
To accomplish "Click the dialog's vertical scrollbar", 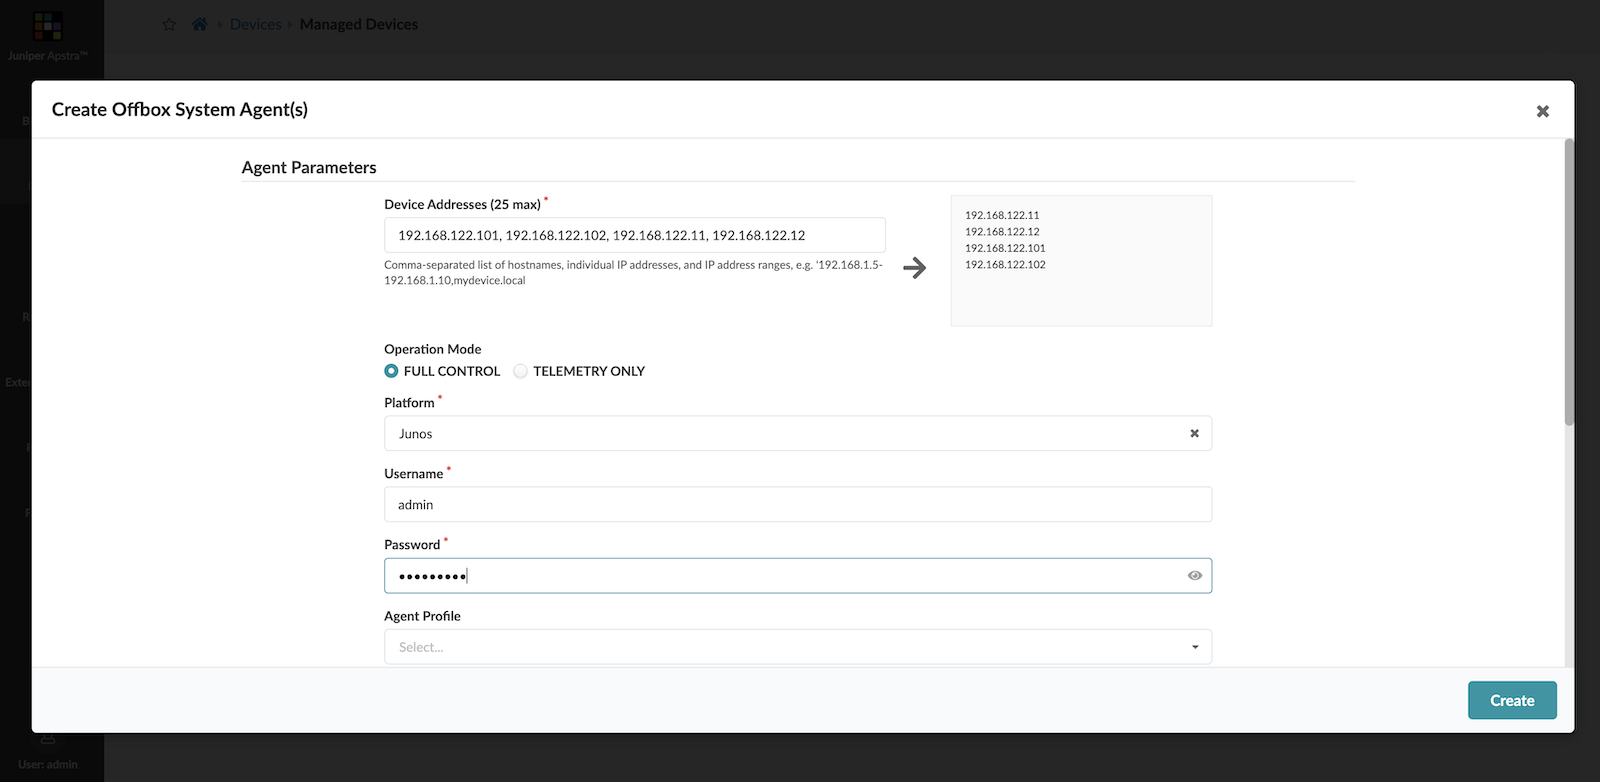I will tap(1569, 282).
